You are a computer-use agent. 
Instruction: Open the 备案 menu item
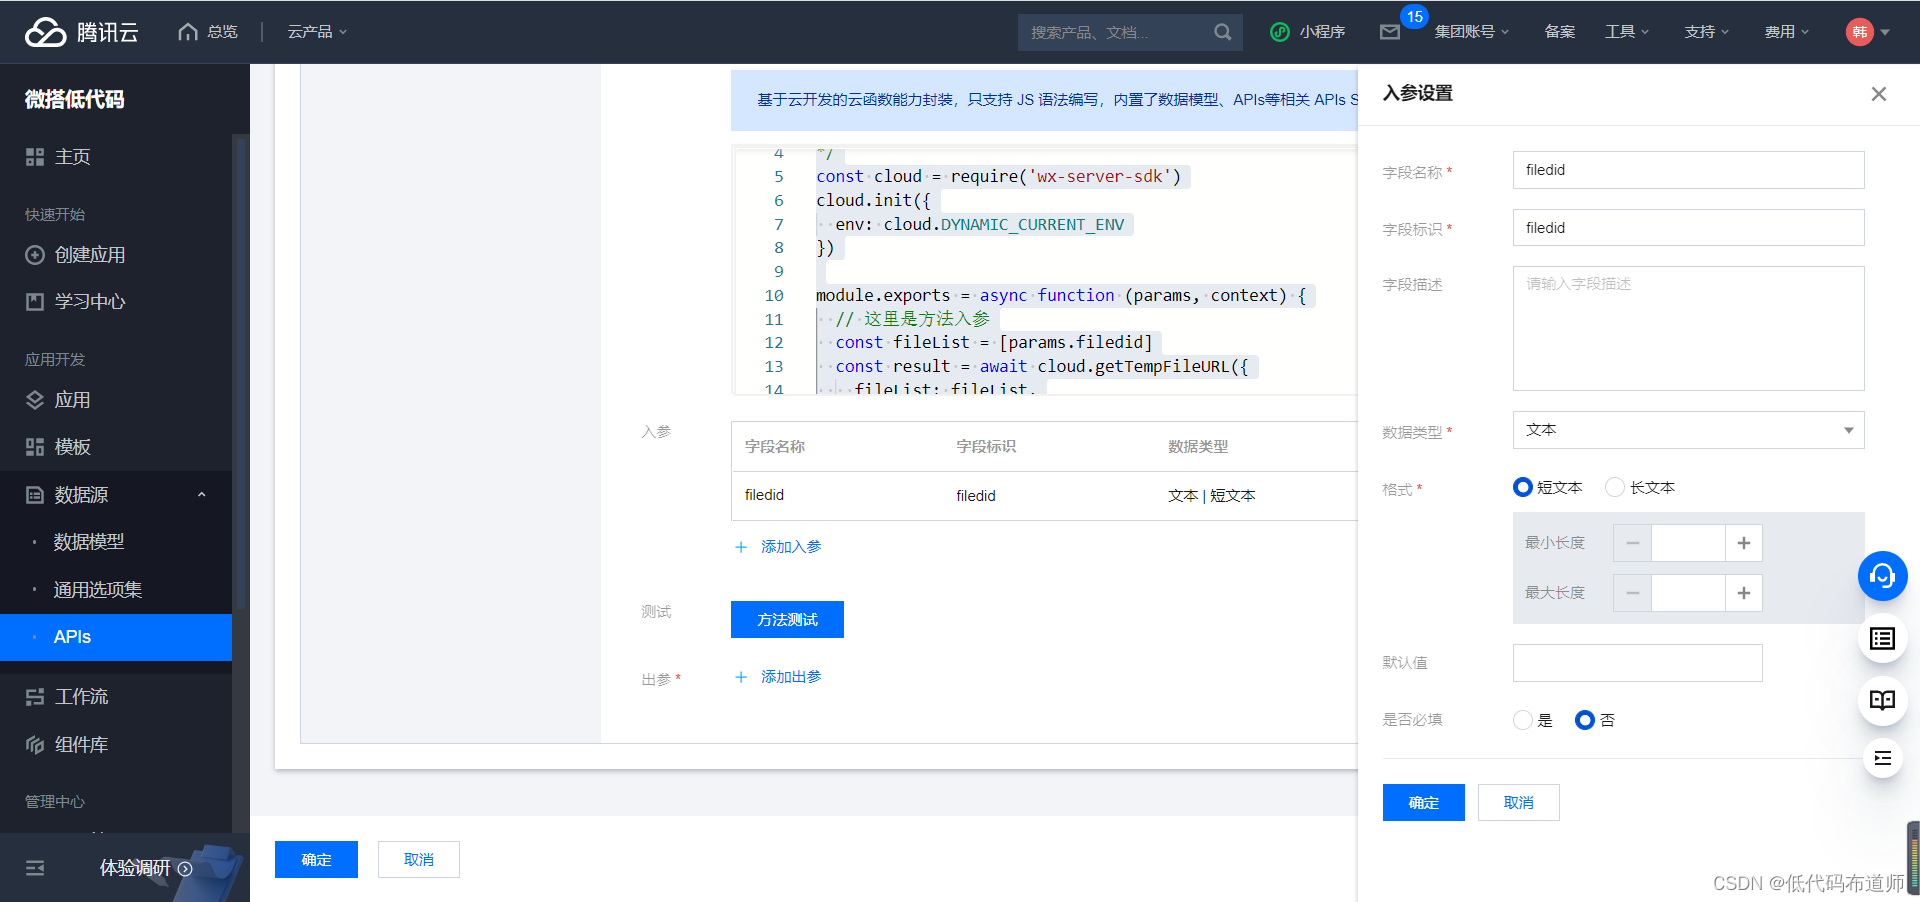[1559, 32]
